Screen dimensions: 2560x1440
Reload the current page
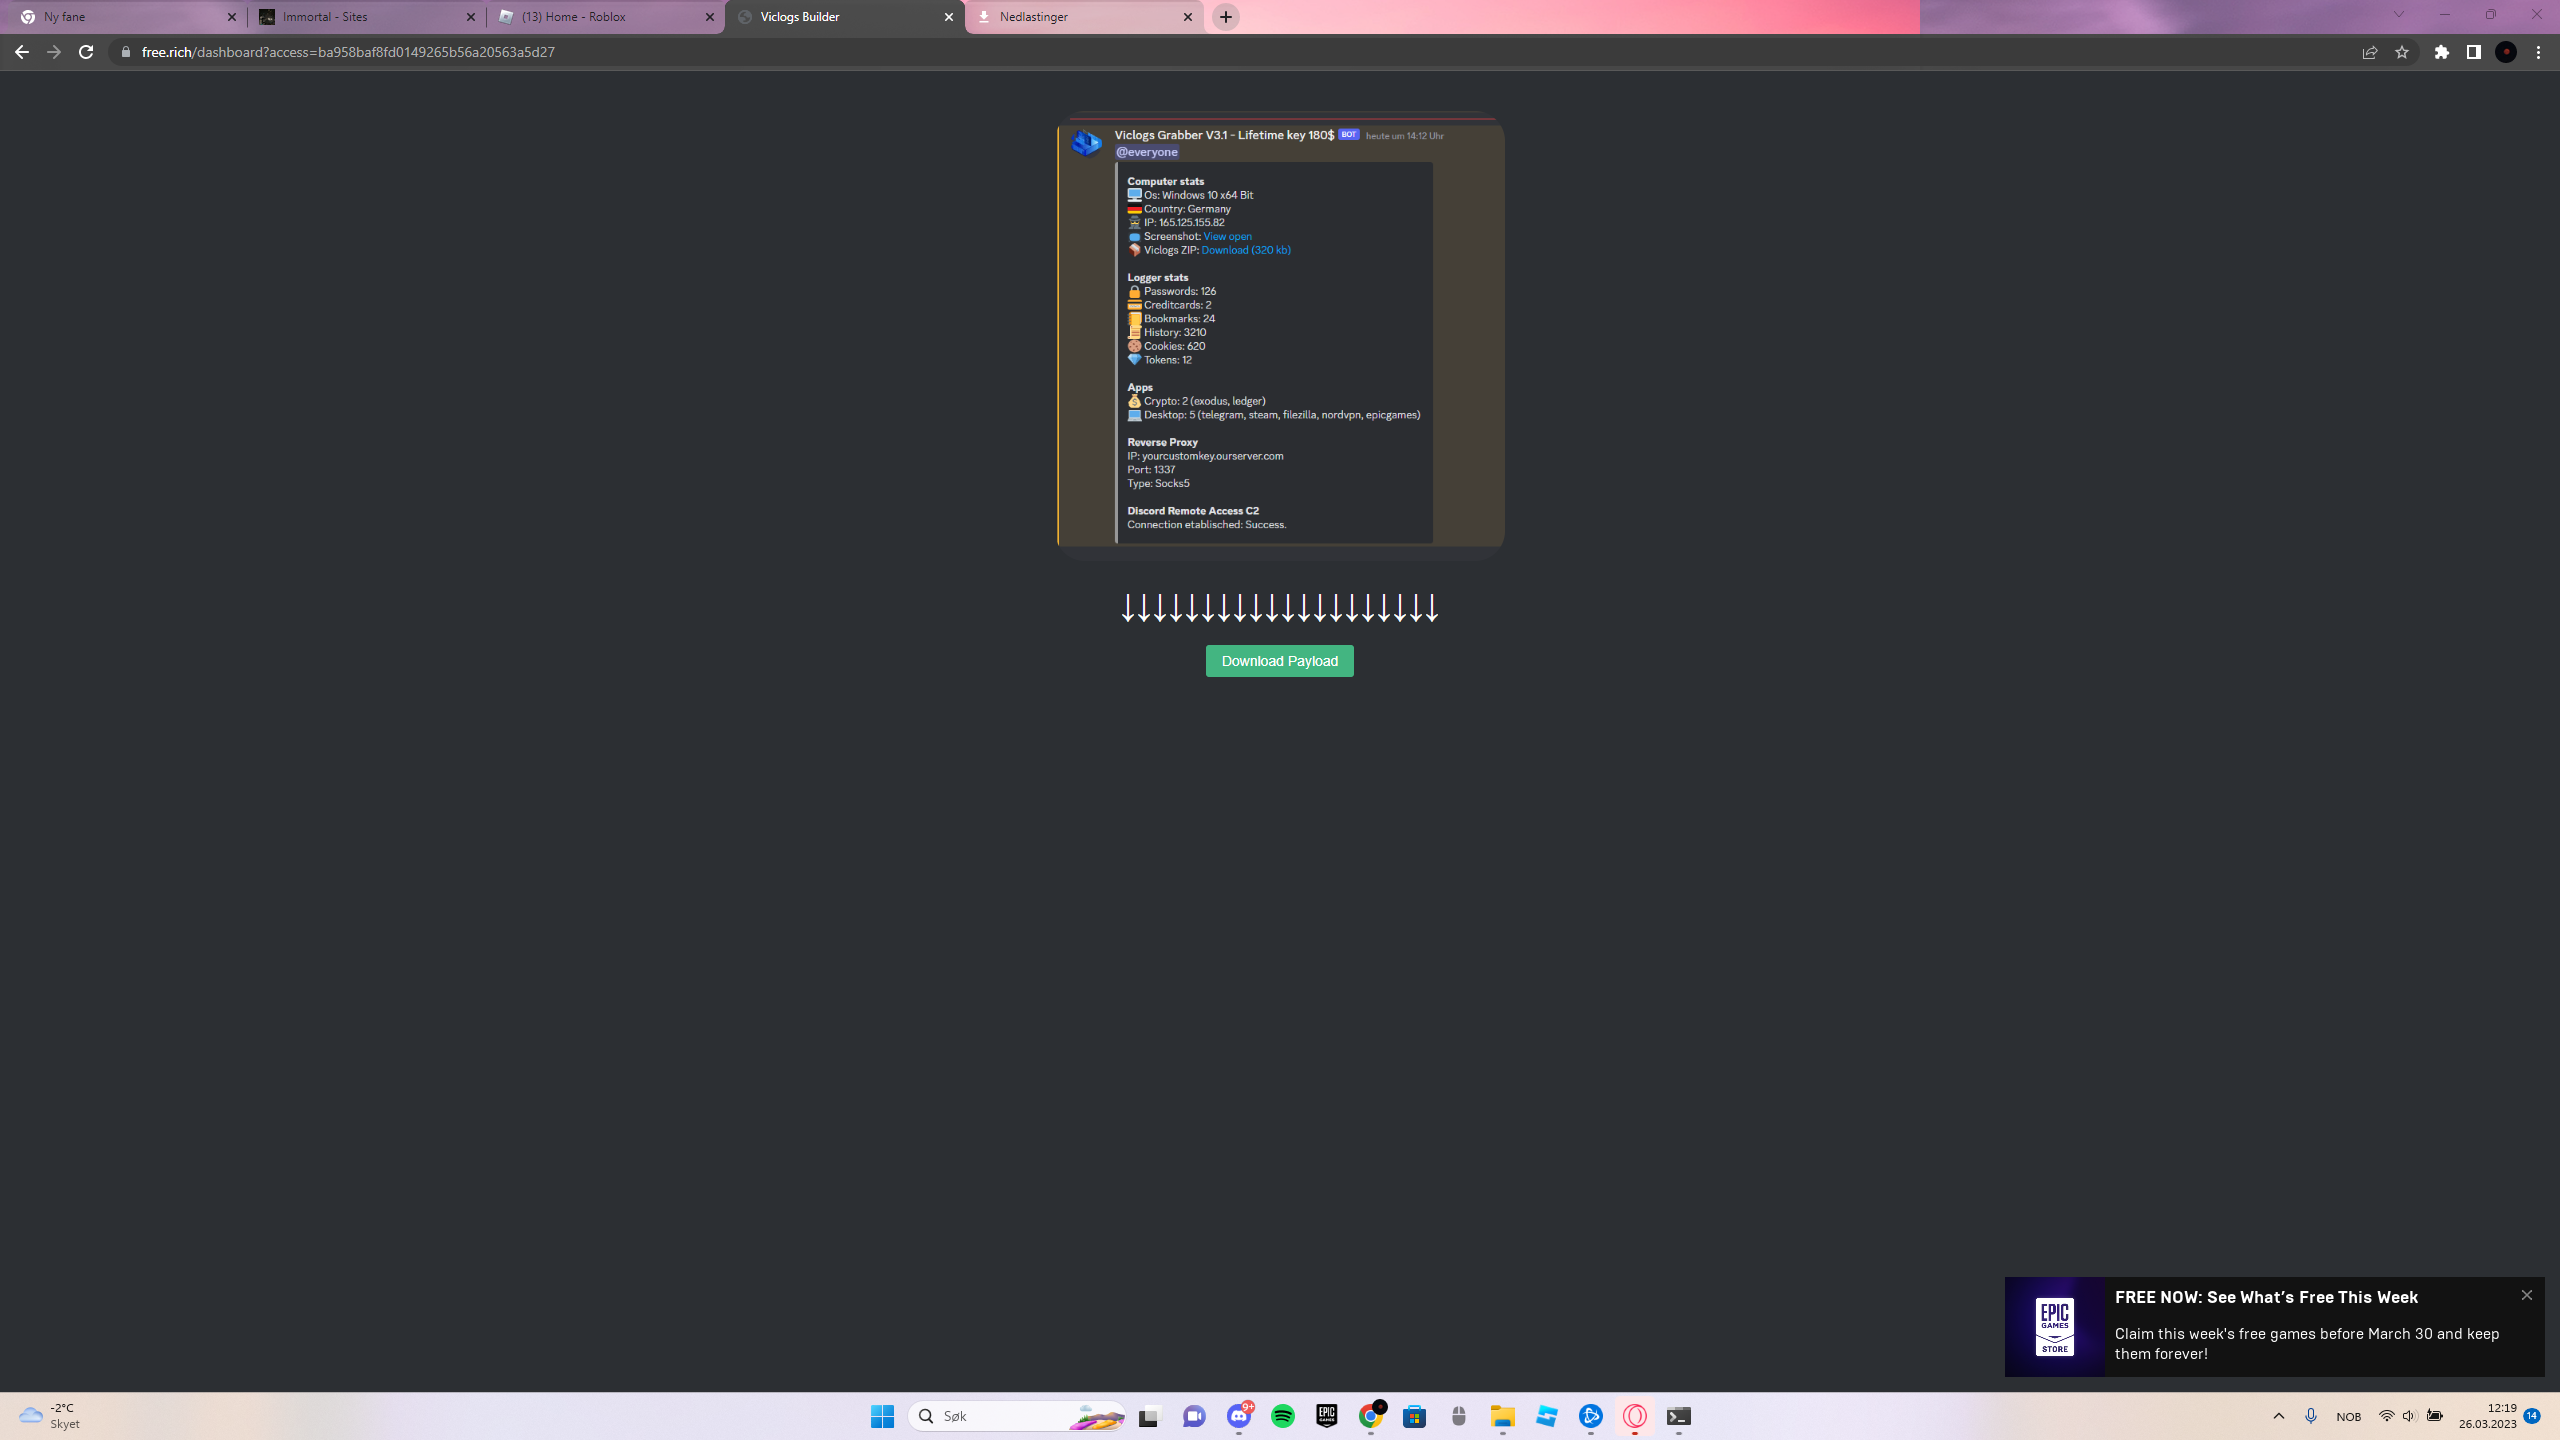pyautogui.click(x=86, y=52)
